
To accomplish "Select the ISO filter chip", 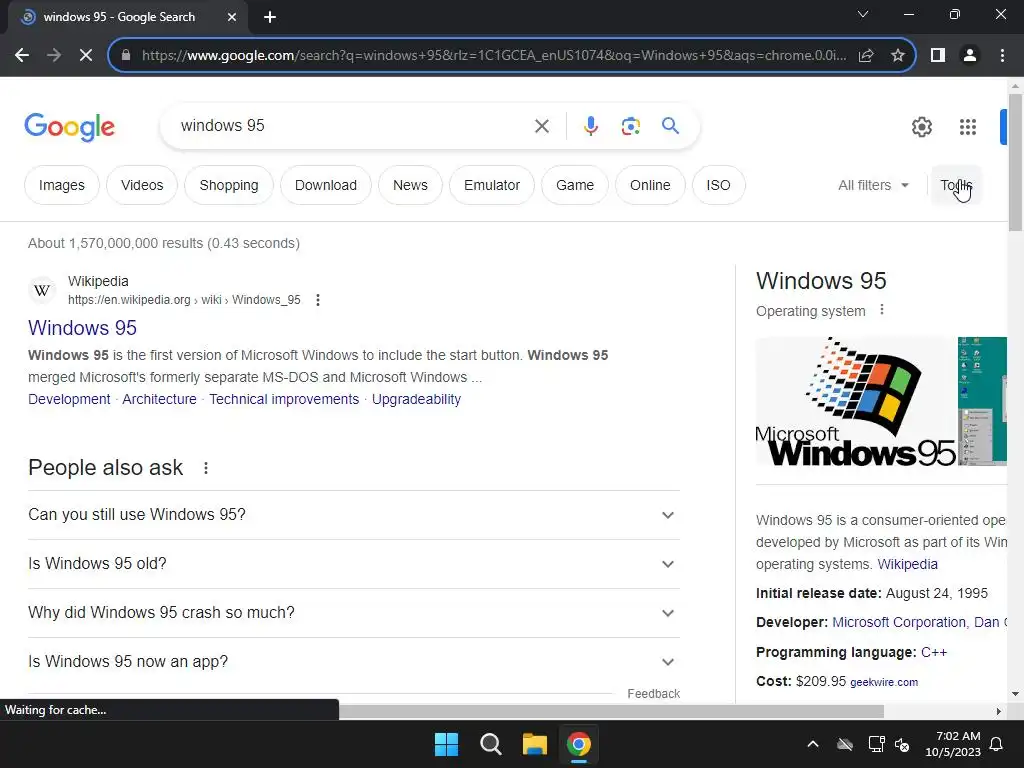I will (x=718, y=185).
